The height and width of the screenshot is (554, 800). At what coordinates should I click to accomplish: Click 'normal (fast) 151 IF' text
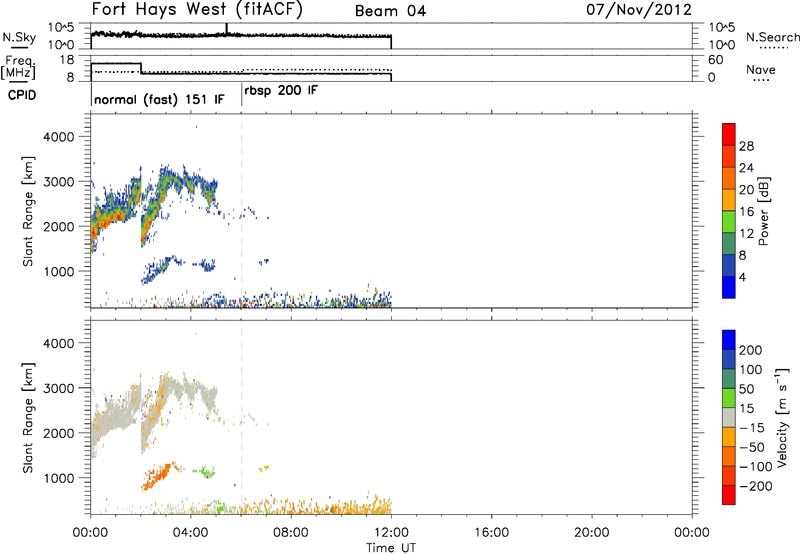(159, 99)
